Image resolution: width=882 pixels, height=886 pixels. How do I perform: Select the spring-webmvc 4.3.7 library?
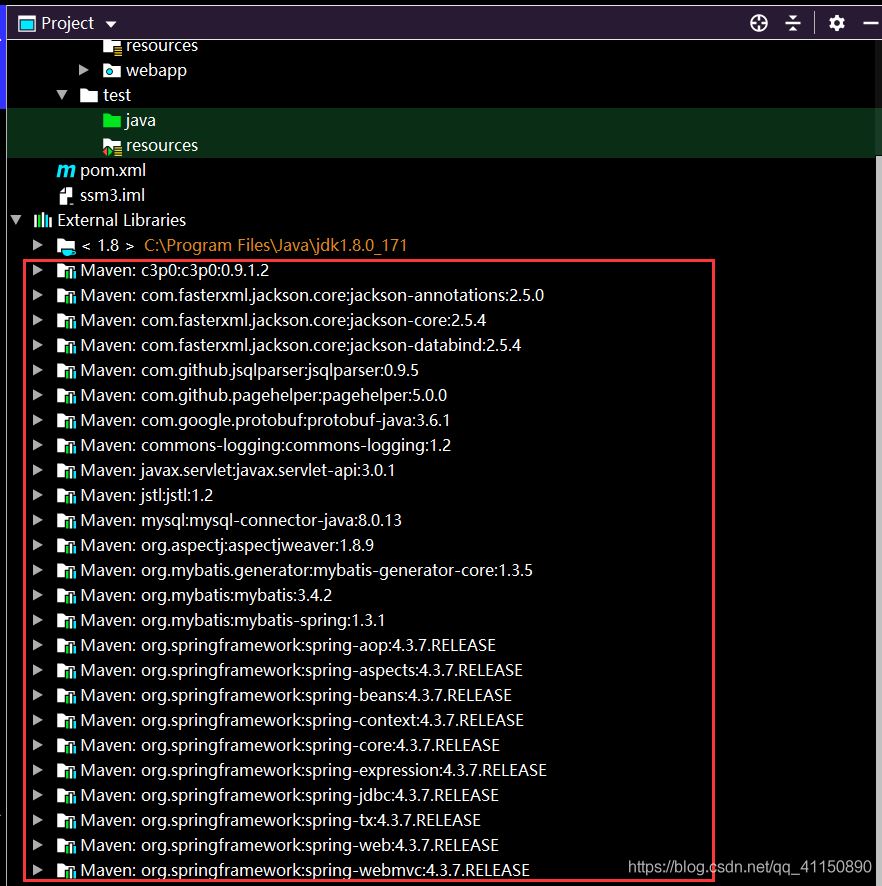[x=305, y=870]
